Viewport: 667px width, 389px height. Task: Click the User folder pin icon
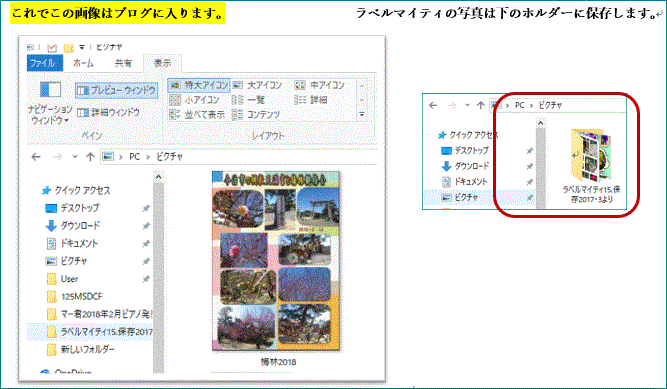[x=146, y=279]
